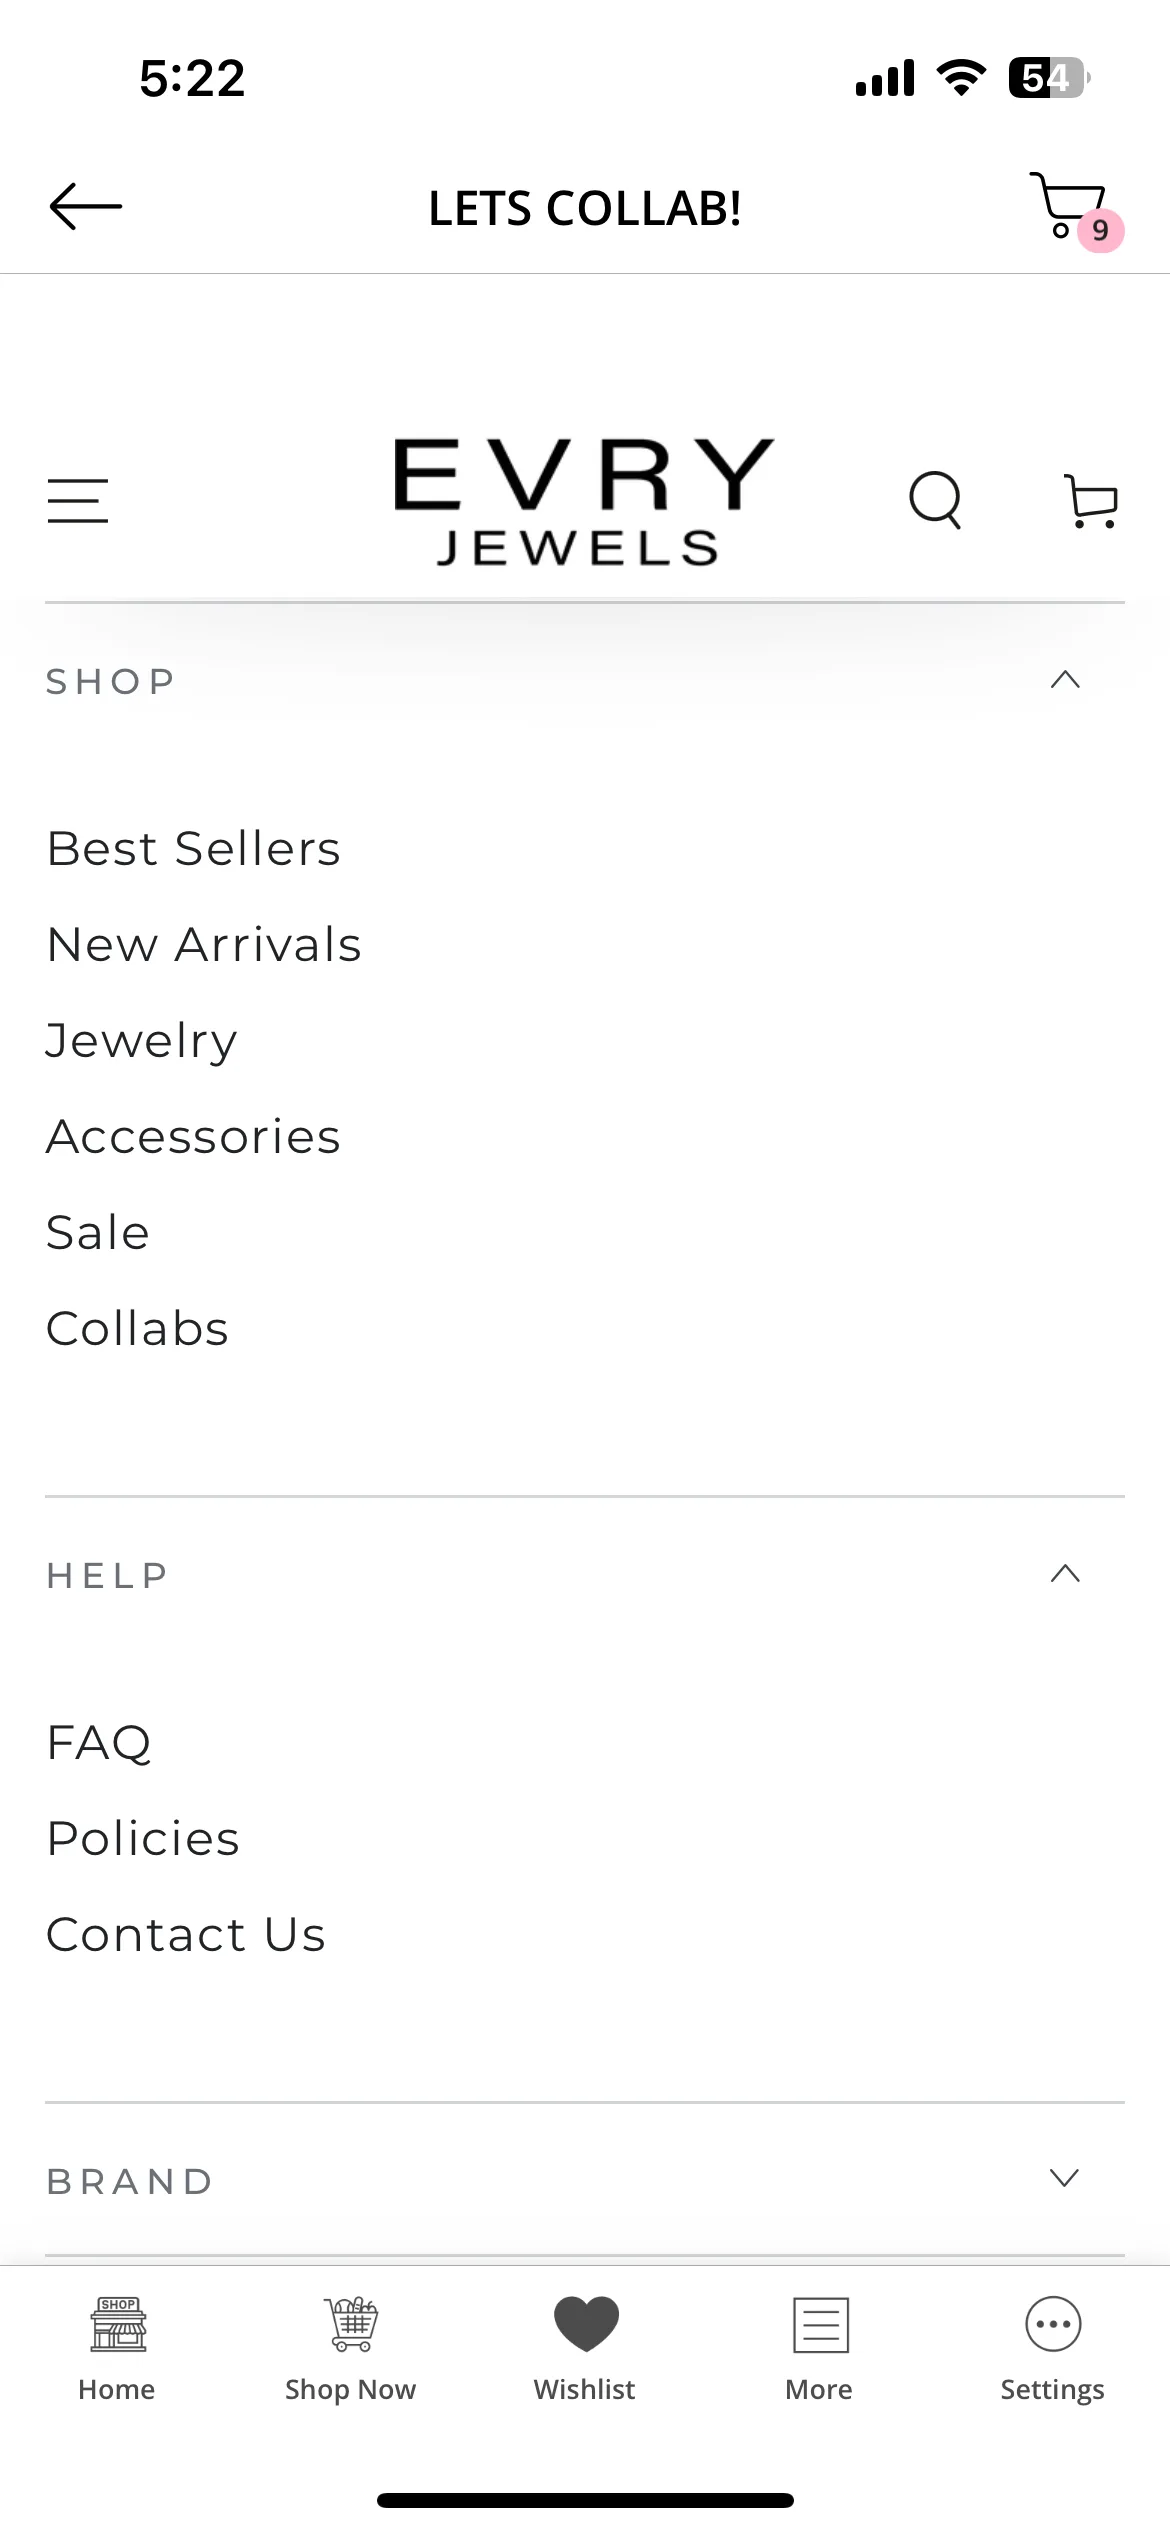Screen dimensions: 1170x2532
Task: Tap the back arrow icon
Action: point(86,207)
